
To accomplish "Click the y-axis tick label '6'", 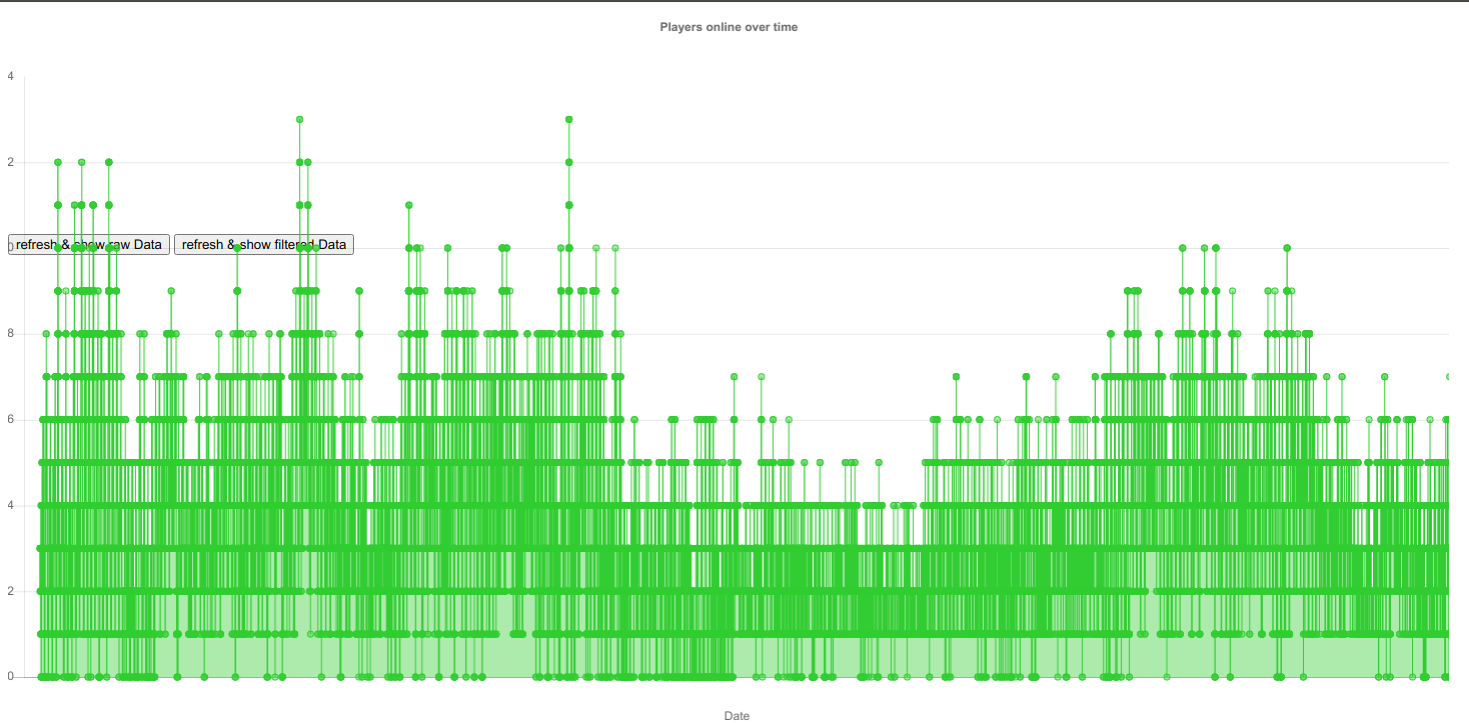I will [x=11, y=420].
